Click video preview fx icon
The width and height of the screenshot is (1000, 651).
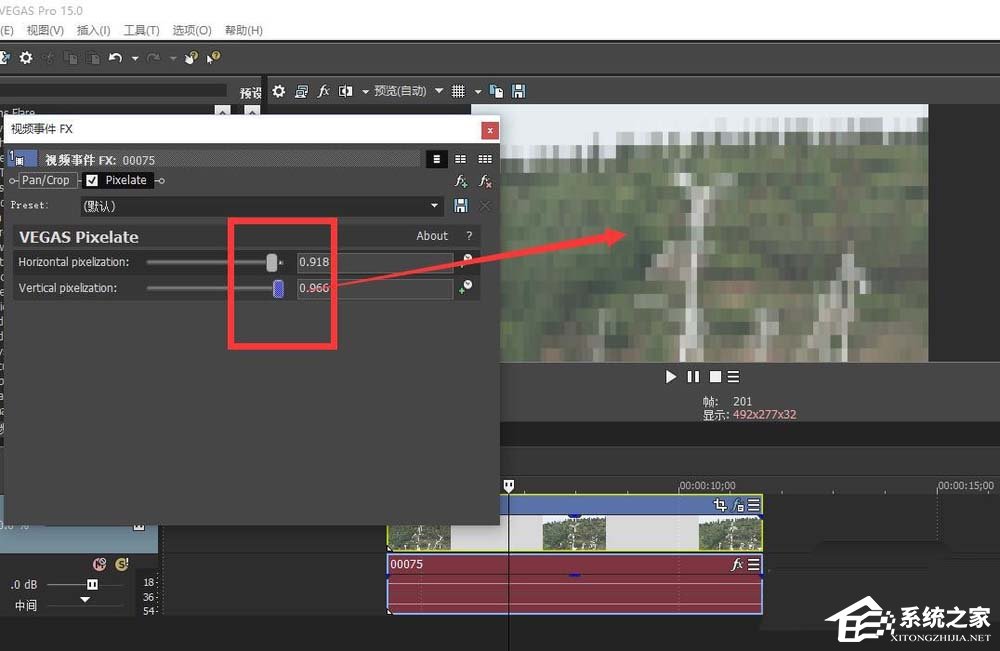(323, 91)
